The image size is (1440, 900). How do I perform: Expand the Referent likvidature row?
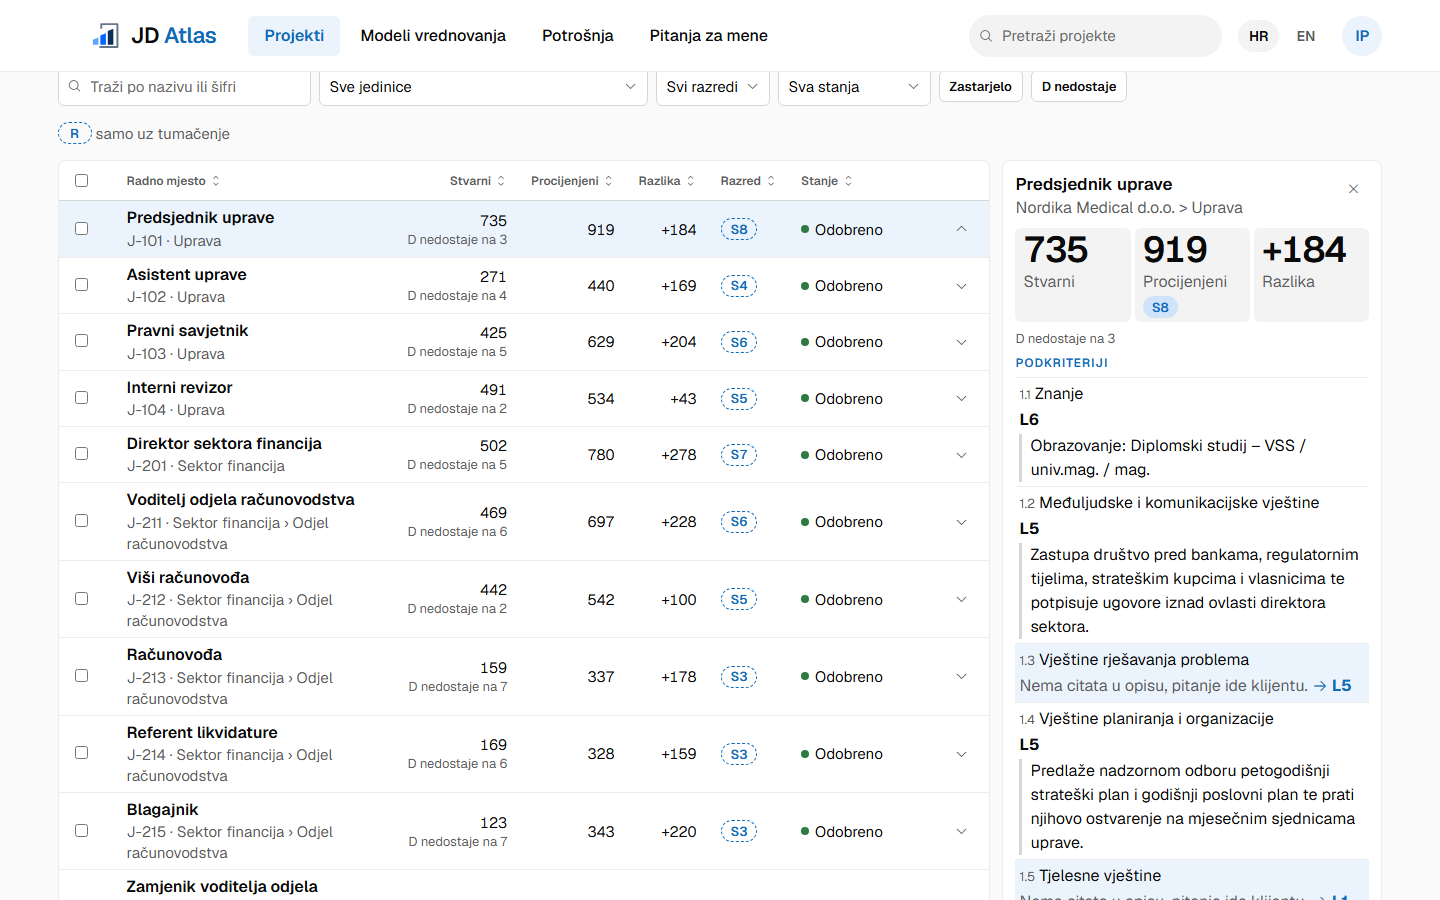click(961, 754)
